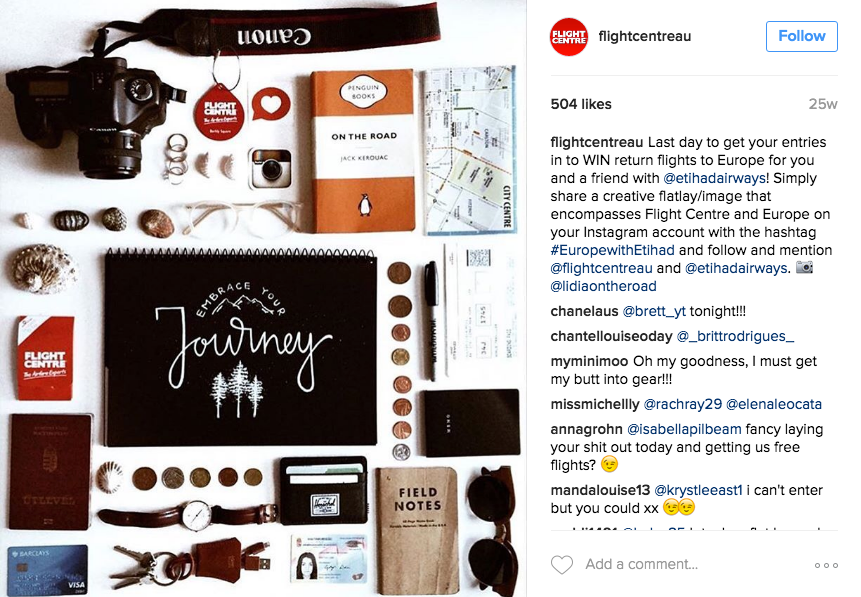
Task: Click the 25w timestamp
Action: pyautogui.click(x=823, y=104)
